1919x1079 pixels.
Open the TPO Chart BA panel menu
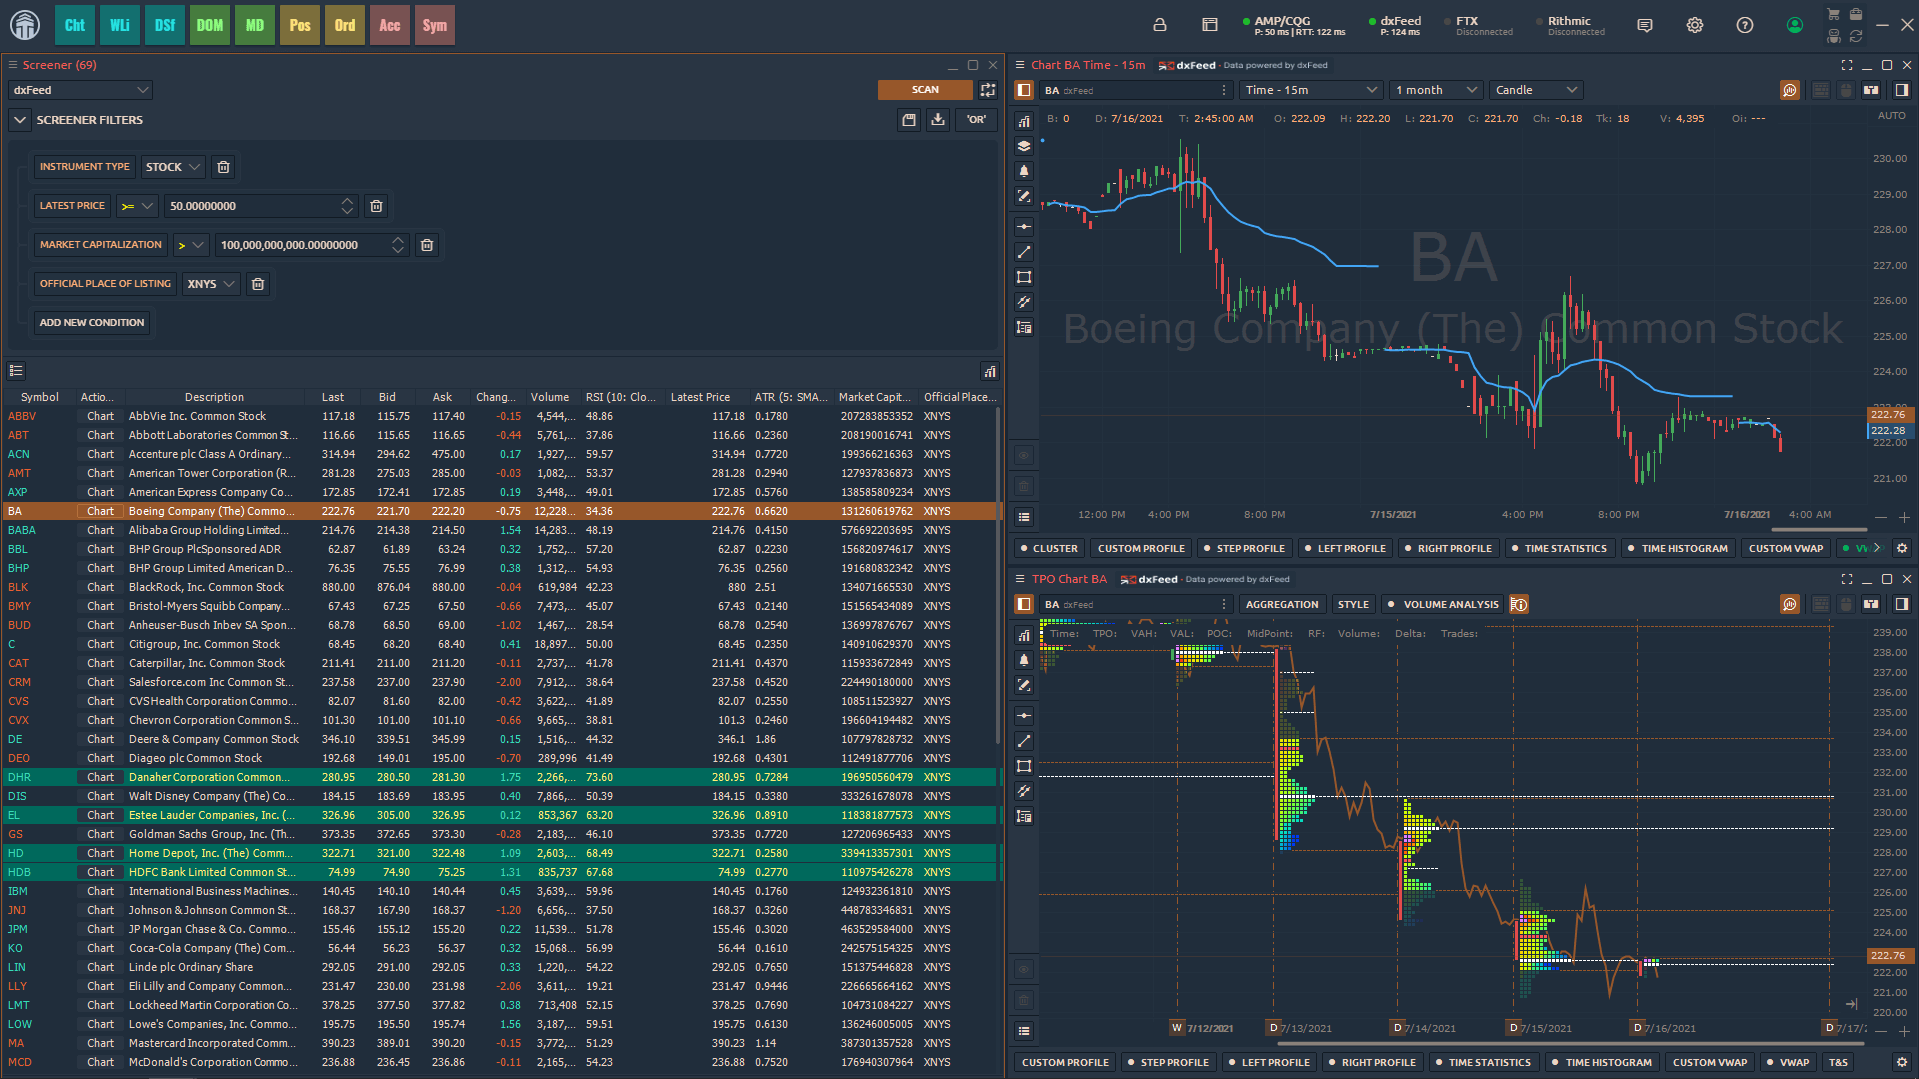point(1021,579)
